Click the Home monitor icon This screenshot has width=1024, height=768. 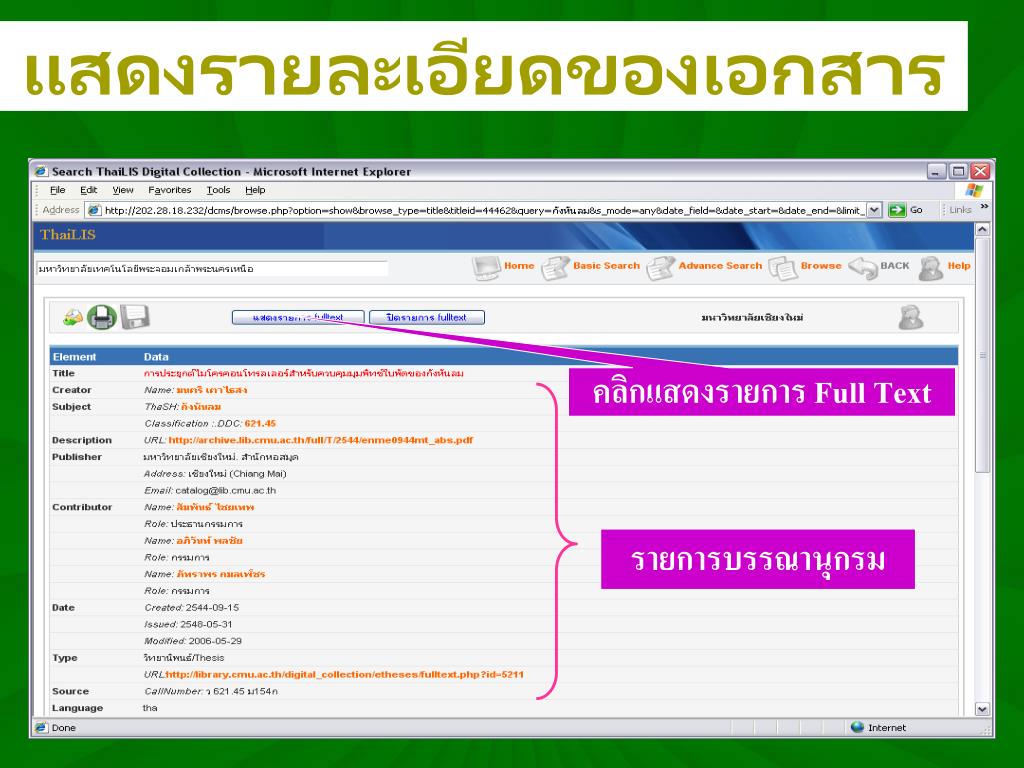[486, 268]
